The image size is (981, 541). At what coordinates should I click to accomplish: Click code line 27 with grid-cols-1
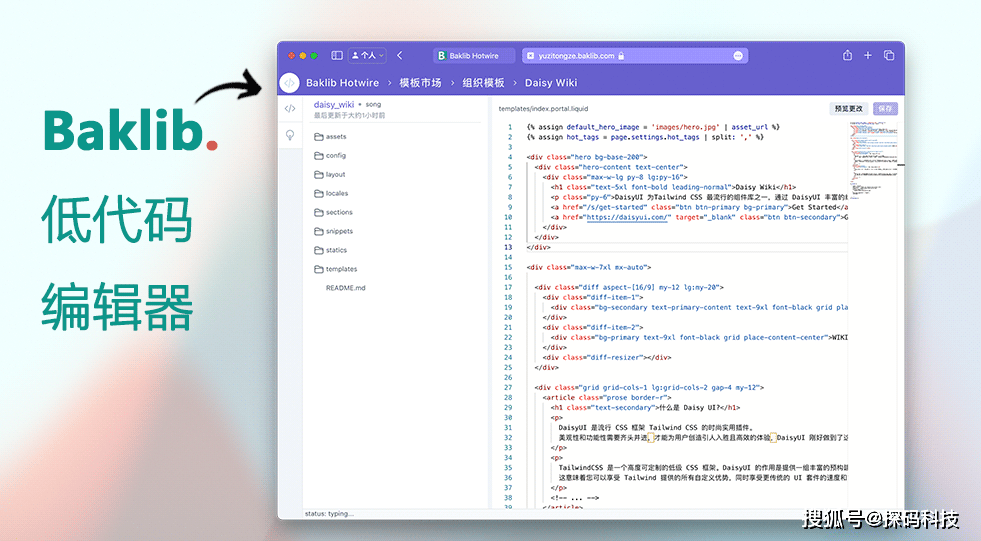(x=649, y=388)
